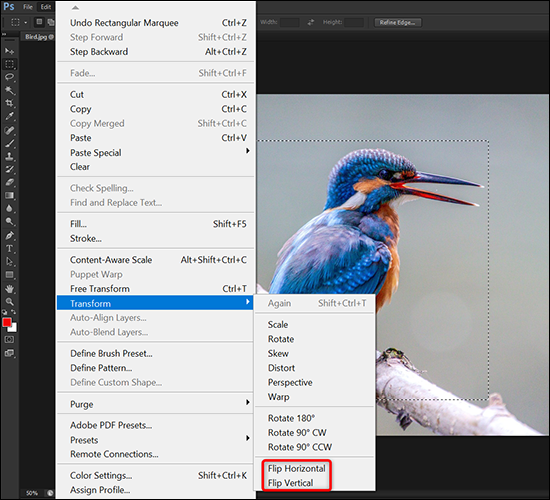Open the File menu
Viewport: 550px width, 500px height.
28,7
